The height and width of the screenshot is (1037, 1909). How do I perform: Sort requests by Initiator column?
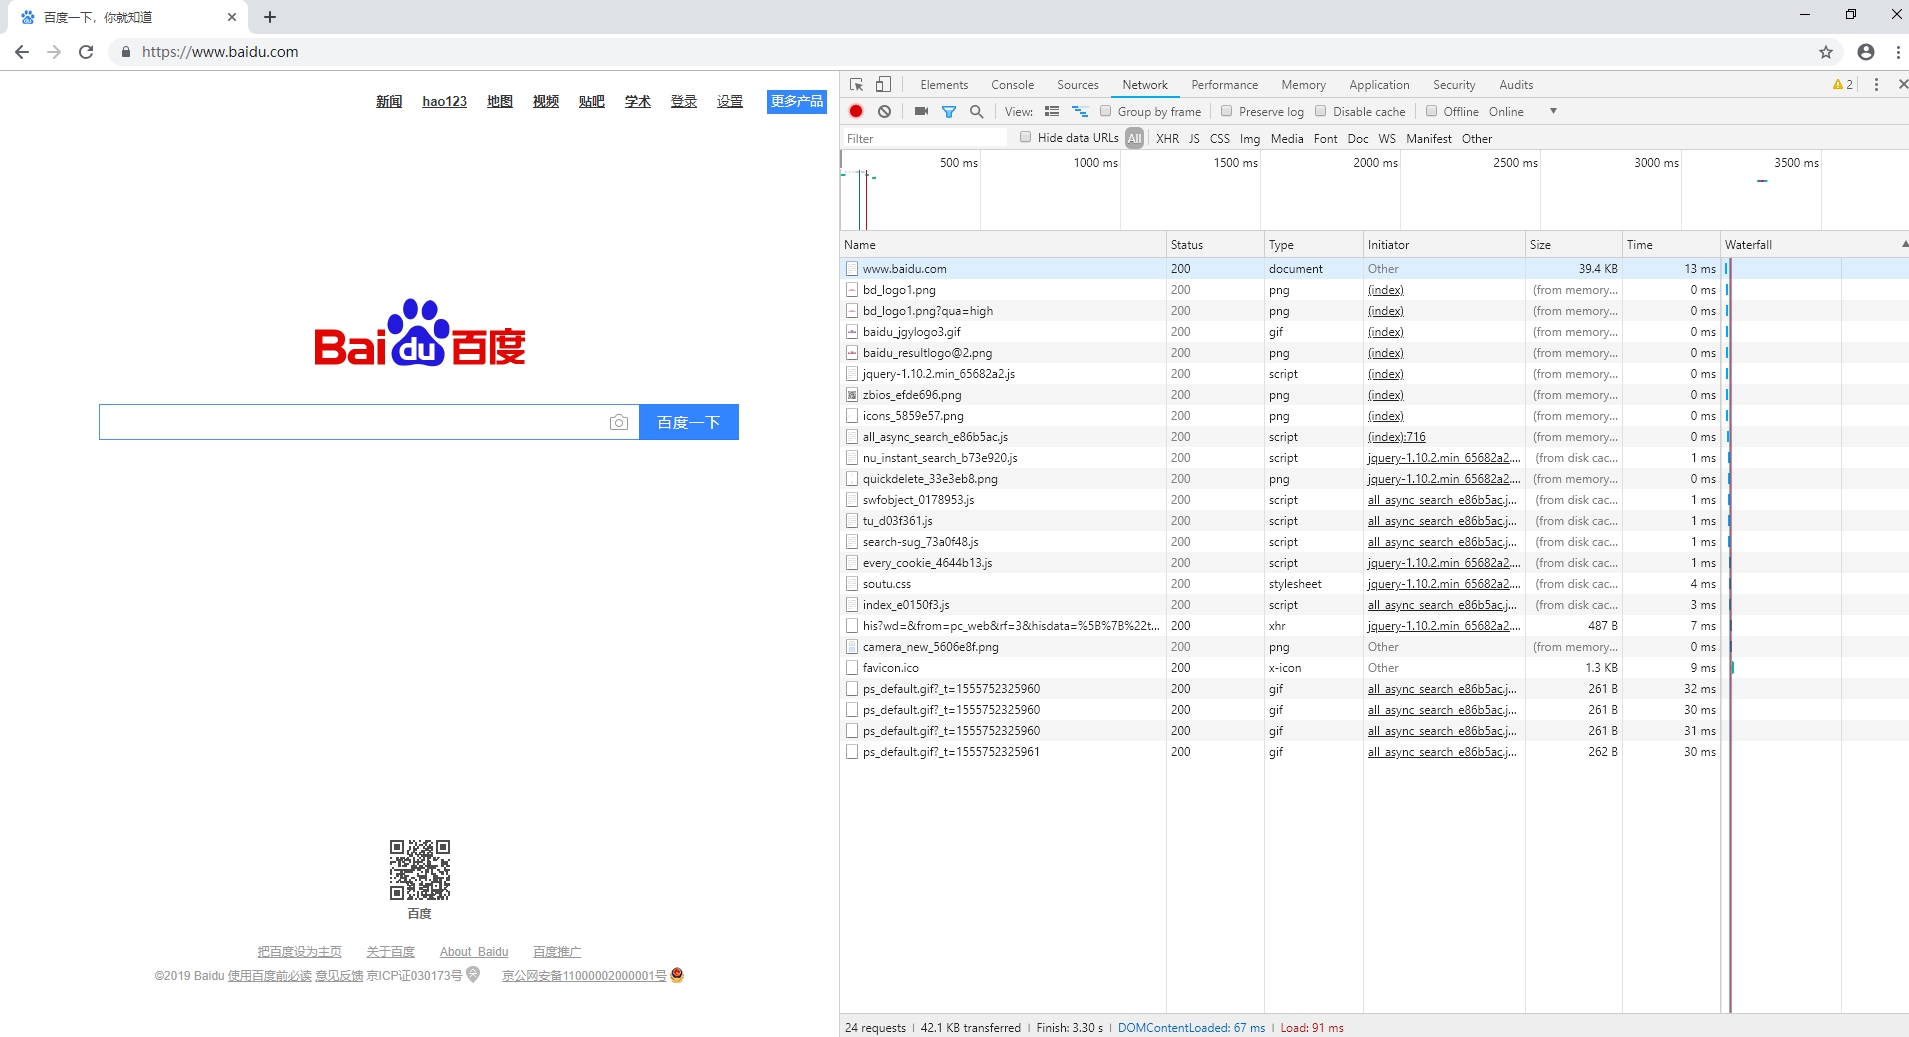(x=1444, y=244)
